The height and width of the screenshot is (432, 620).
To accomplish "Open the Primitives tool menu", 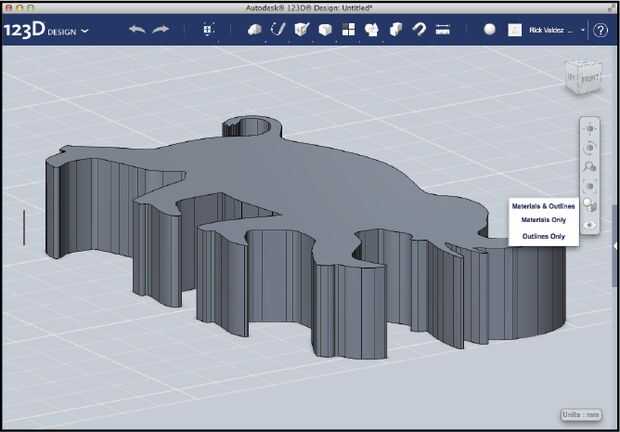I will pos(254,30).
